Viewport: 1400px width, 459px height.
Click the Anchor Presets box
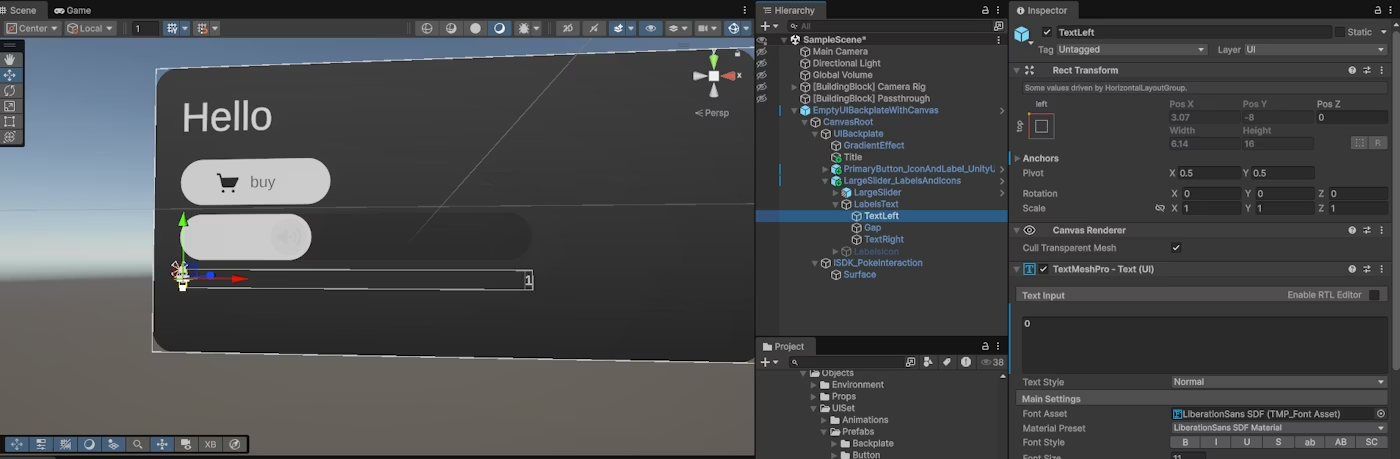point(1041,126)
